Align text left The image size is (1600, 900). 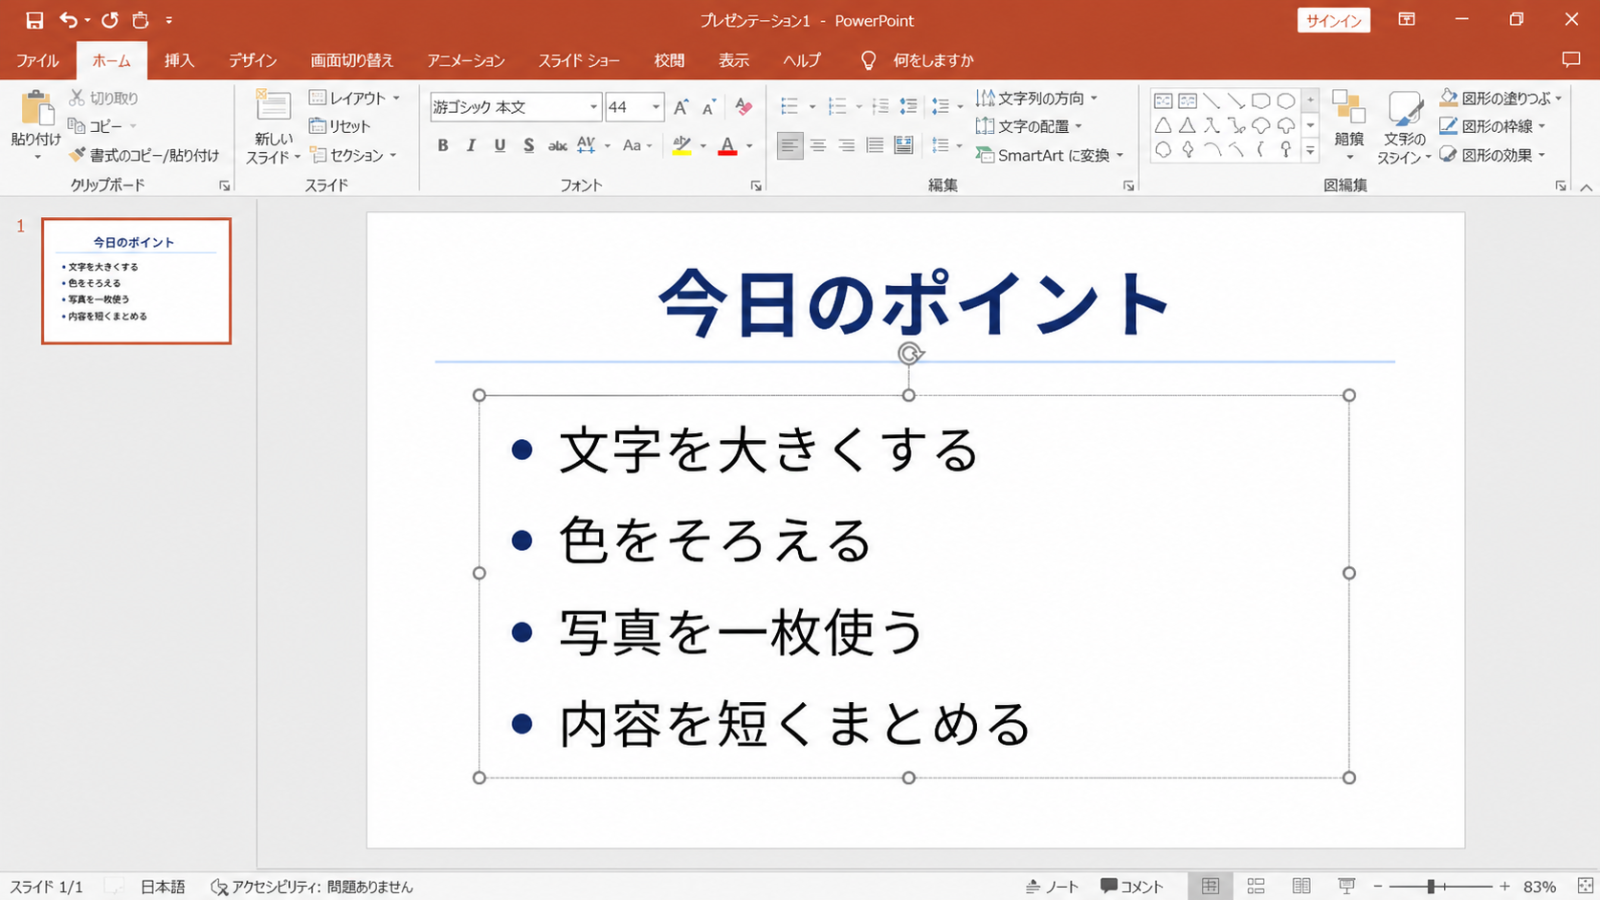pyautogui.click(x=790, y=146)
